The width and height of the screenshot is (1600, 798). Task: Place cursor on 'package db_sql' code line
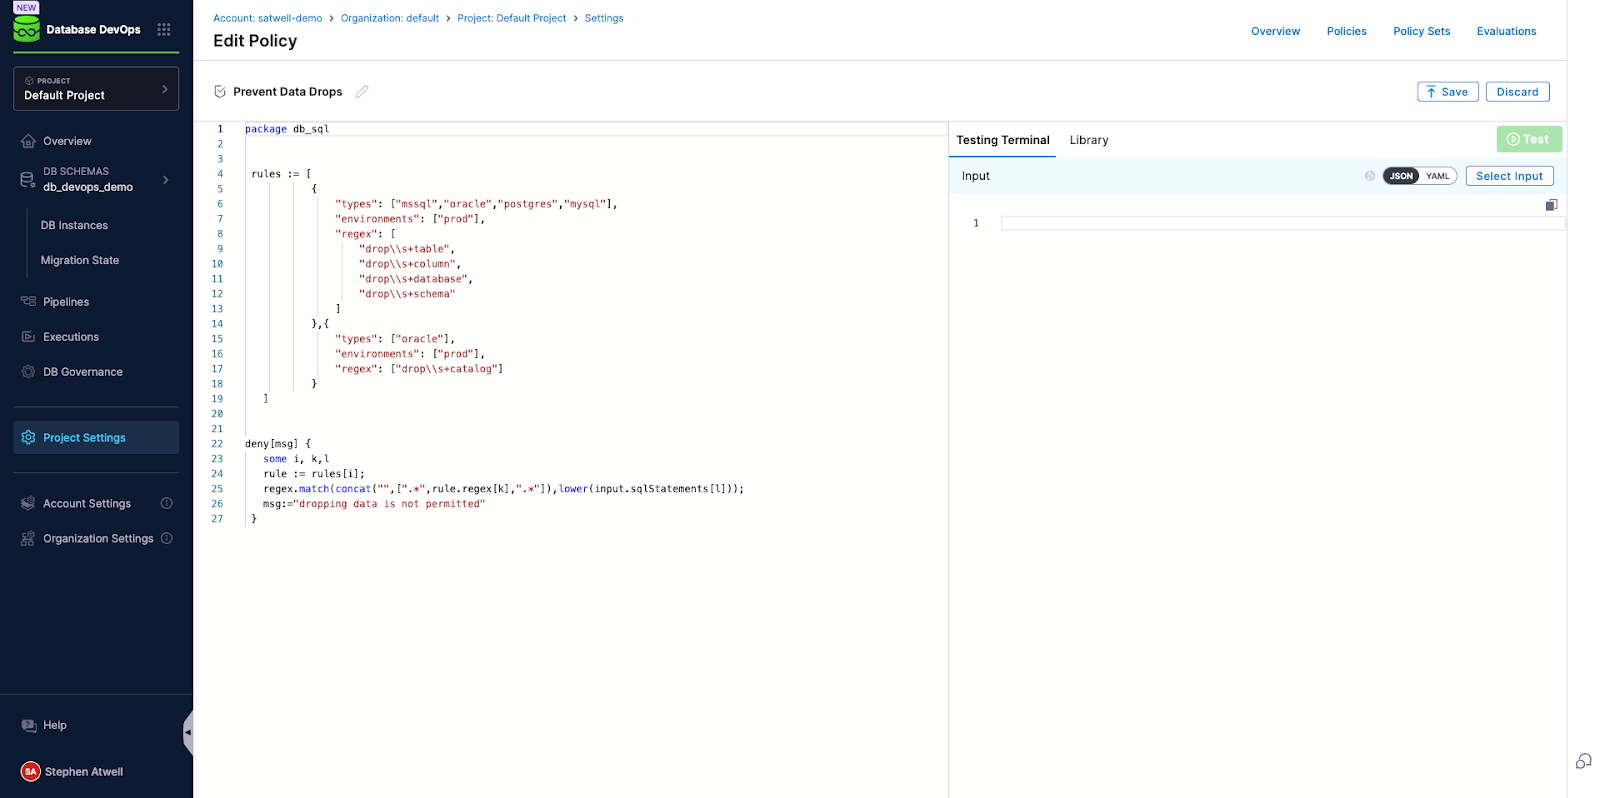click(x=287, y=129)
